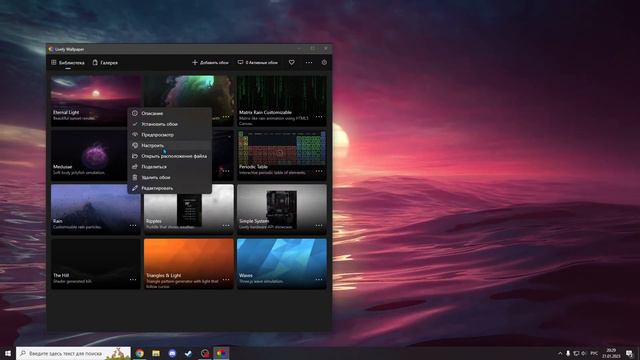
Task: Select 'Настроить' from the context menu
Action: (x=170, y=145)
